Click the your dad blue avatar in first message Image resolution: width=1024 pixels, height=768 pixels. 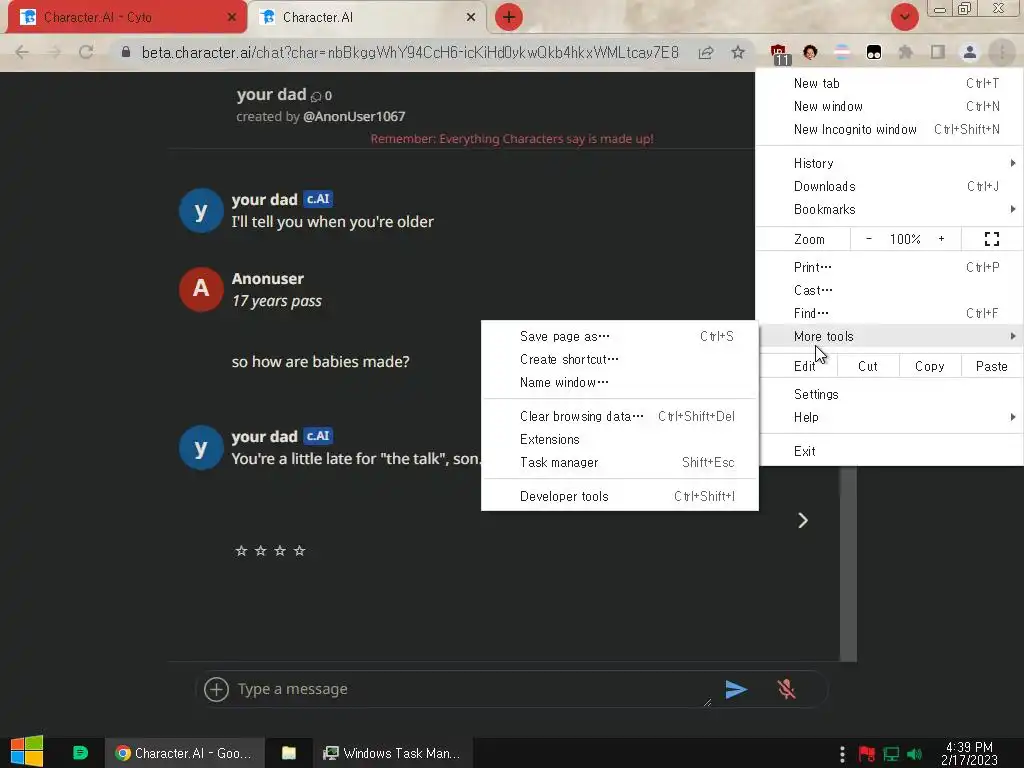201,210
